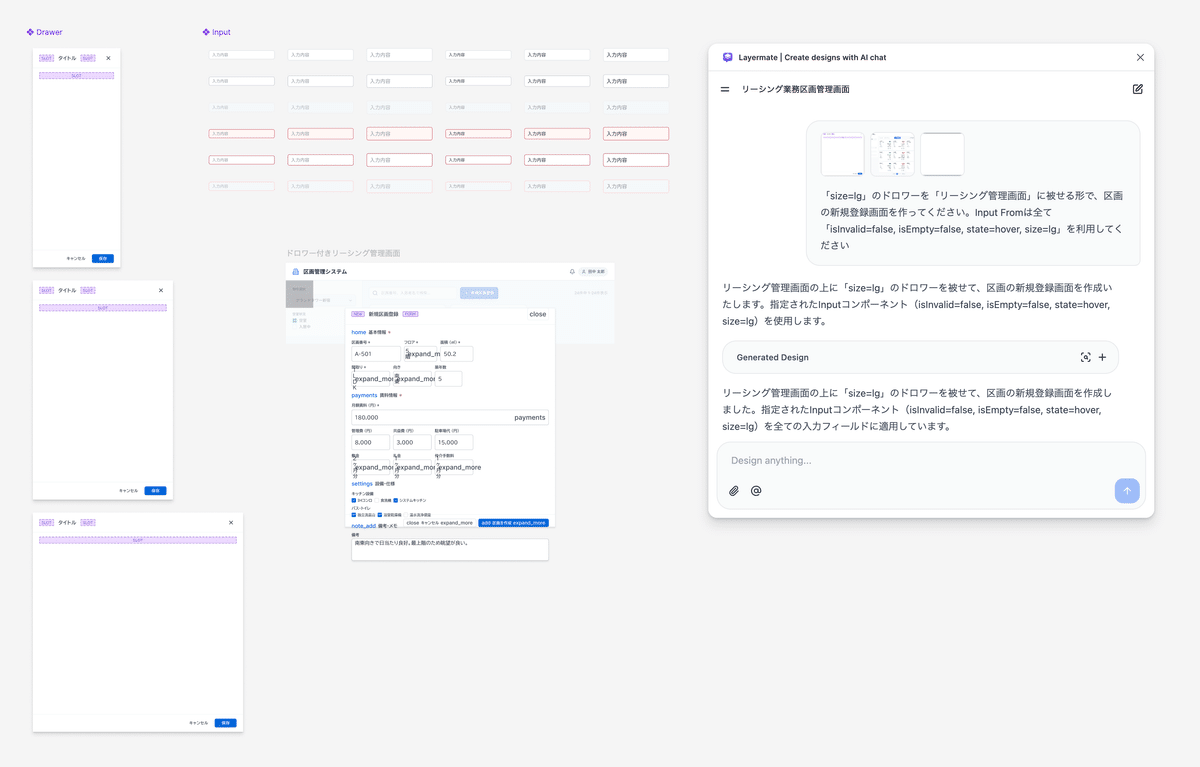Click the @ mention icon in the chat input
This screenshot has width=1200, height=767.
pos(757,490)
